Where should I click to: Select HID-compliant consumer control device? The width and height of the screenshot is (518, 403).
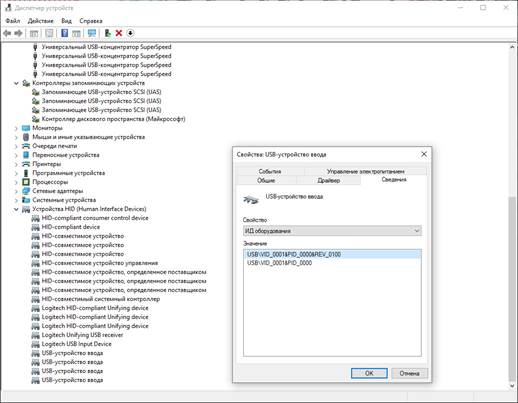(x=95, y=218)
